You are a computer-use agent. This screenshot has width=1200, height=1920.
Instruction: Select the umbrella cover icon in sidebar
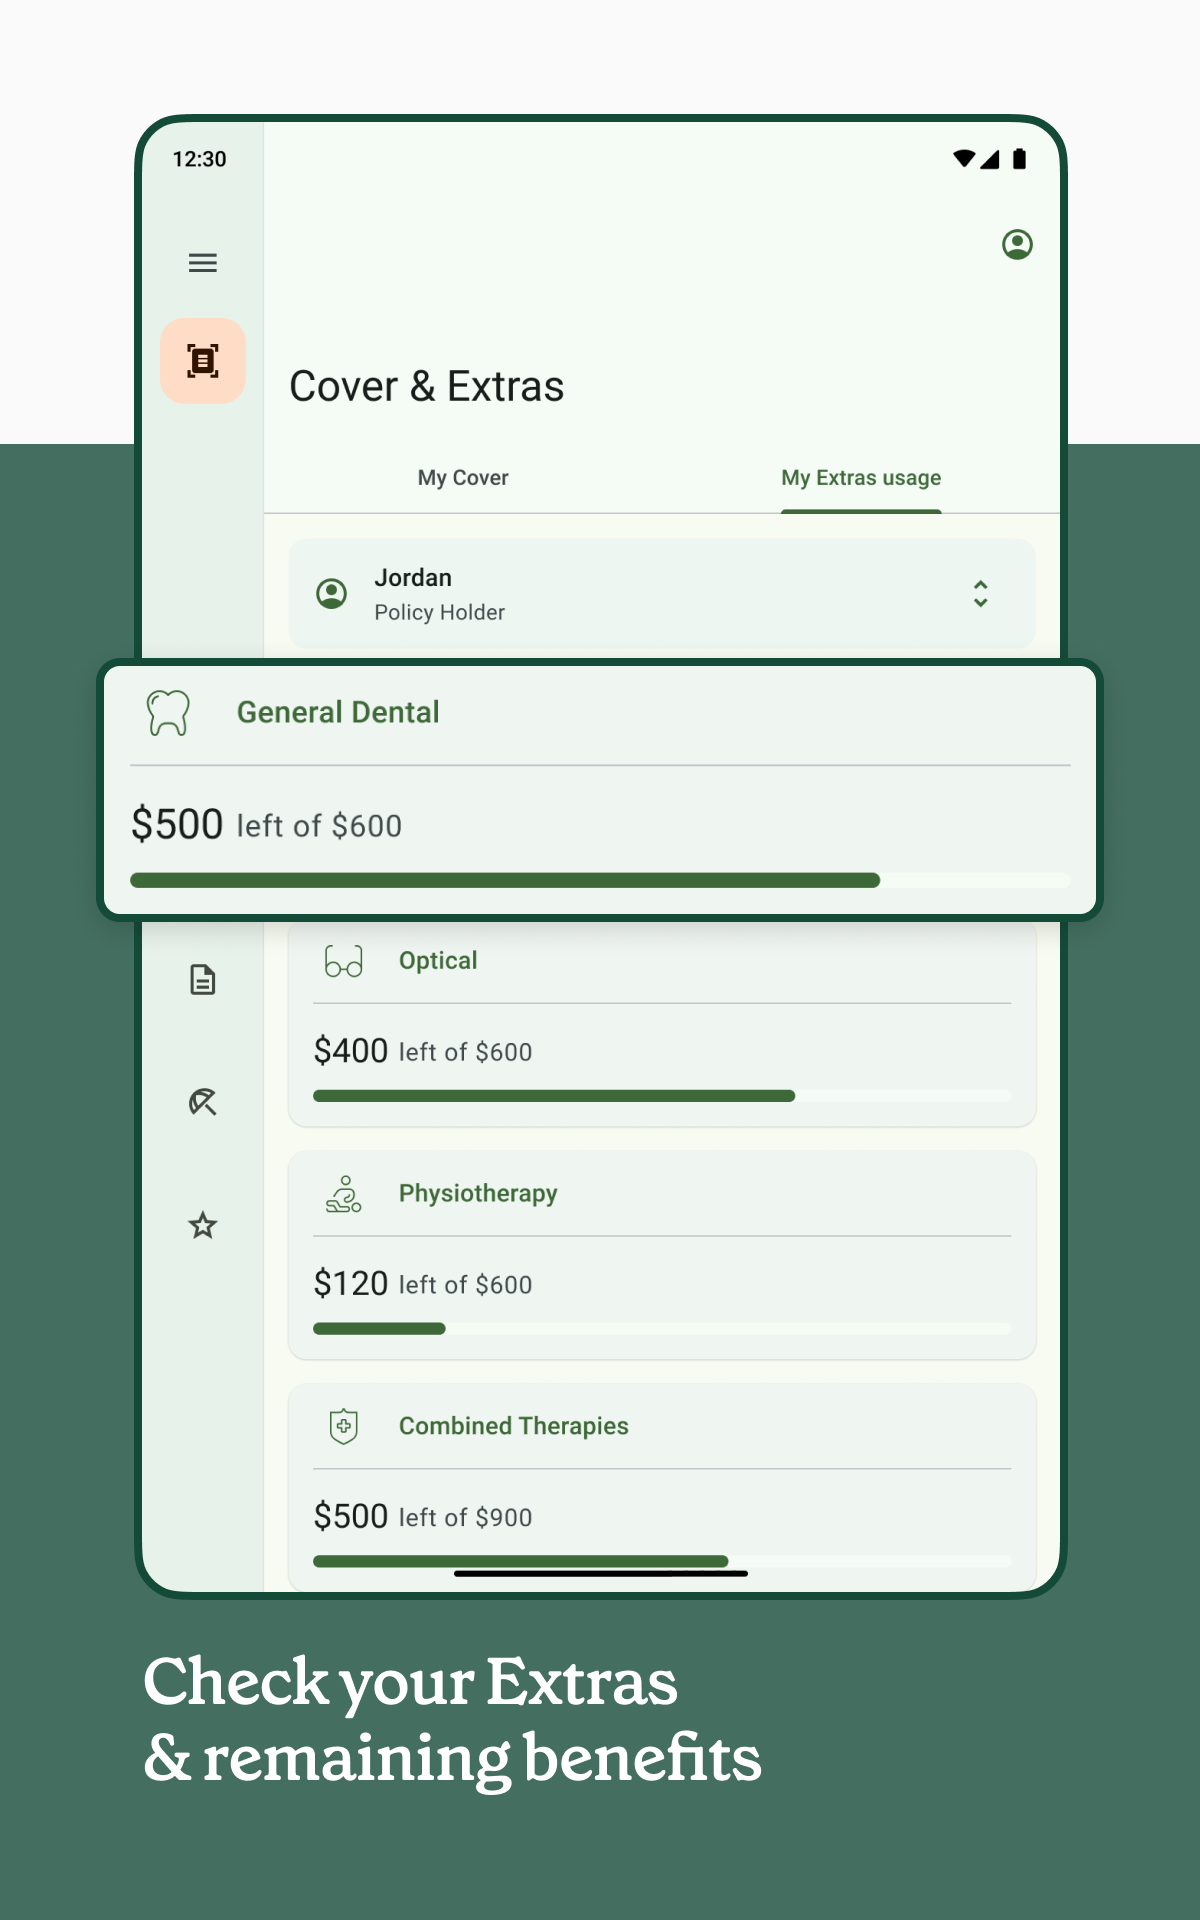click(203, 1102)
